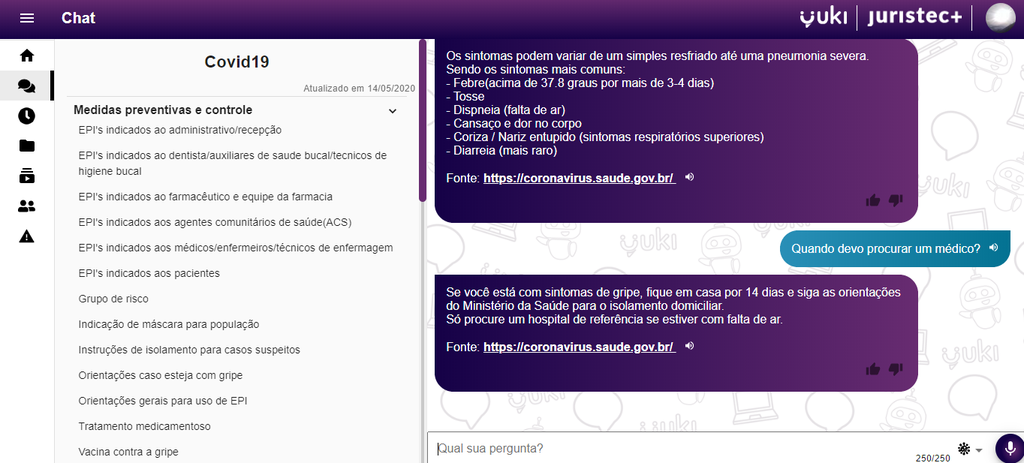The width and height of the screenshot is (1024, 463).
Task: Open Instruções de isolamento para casos suspeitos
Action: (189, 349)
